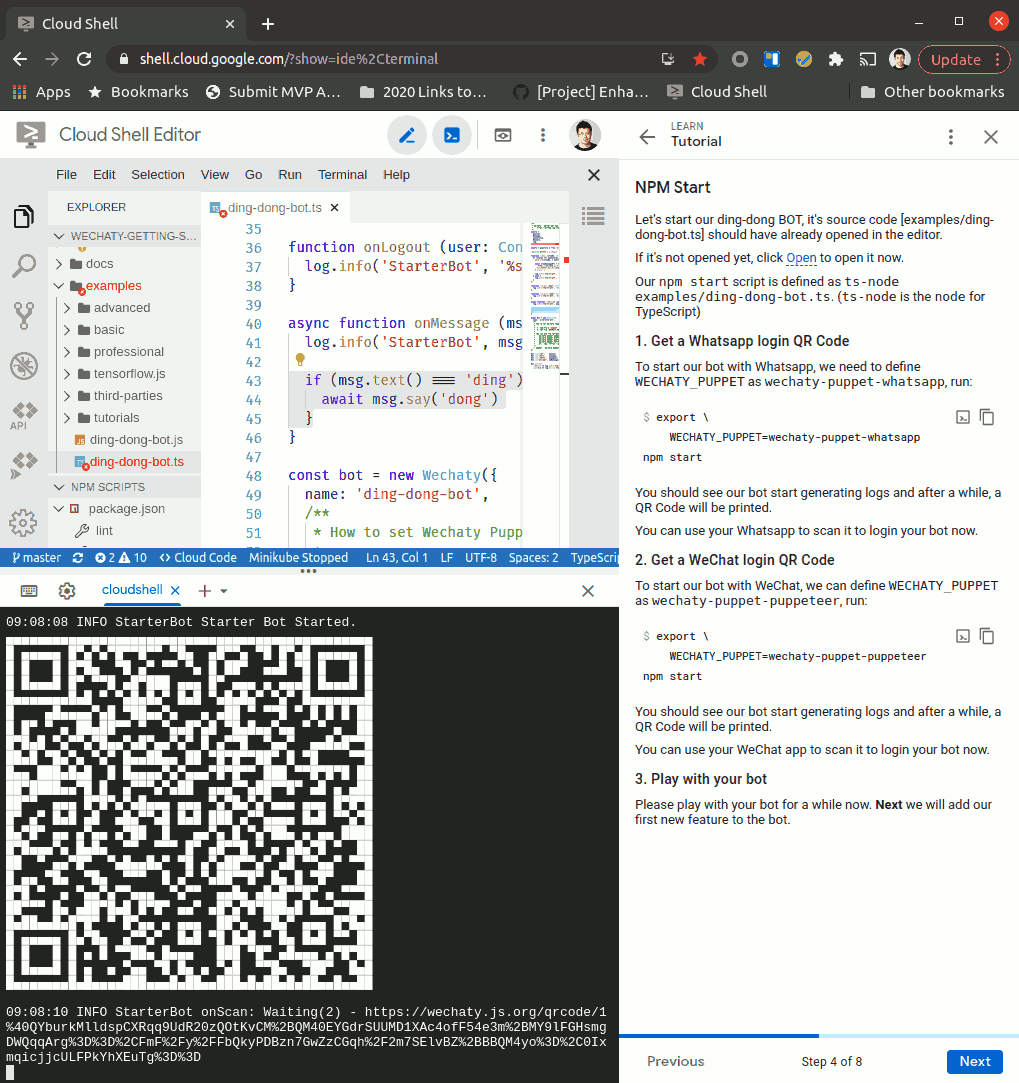Open terminal settings gear
1019x1083 pixels.
[67, 591]
